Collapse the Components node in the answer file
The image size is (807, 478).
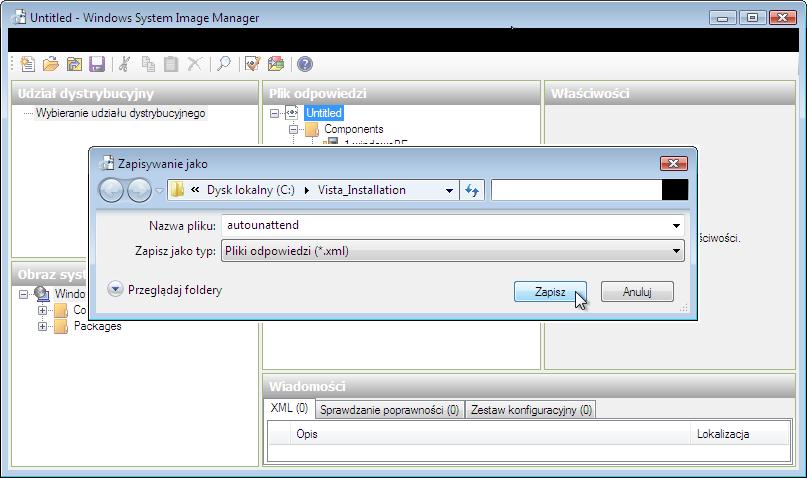(x=293, y=130)
